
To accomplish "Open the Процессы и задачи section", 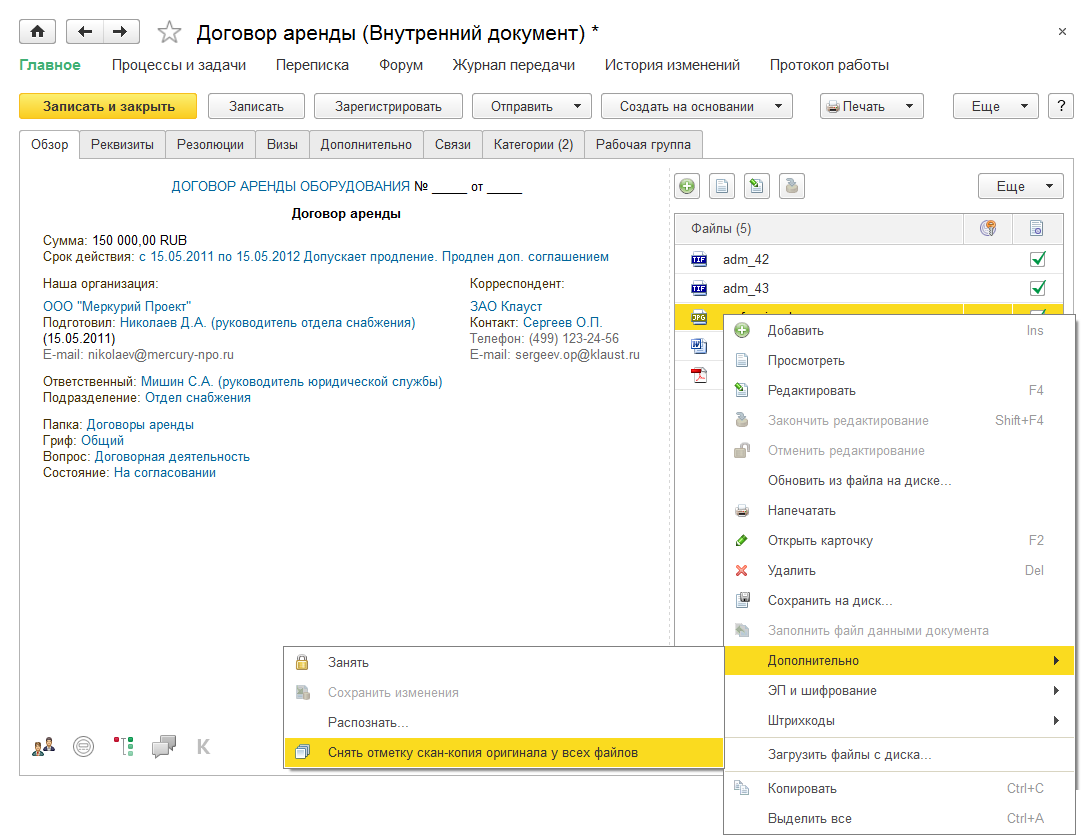I will (179, 65).
